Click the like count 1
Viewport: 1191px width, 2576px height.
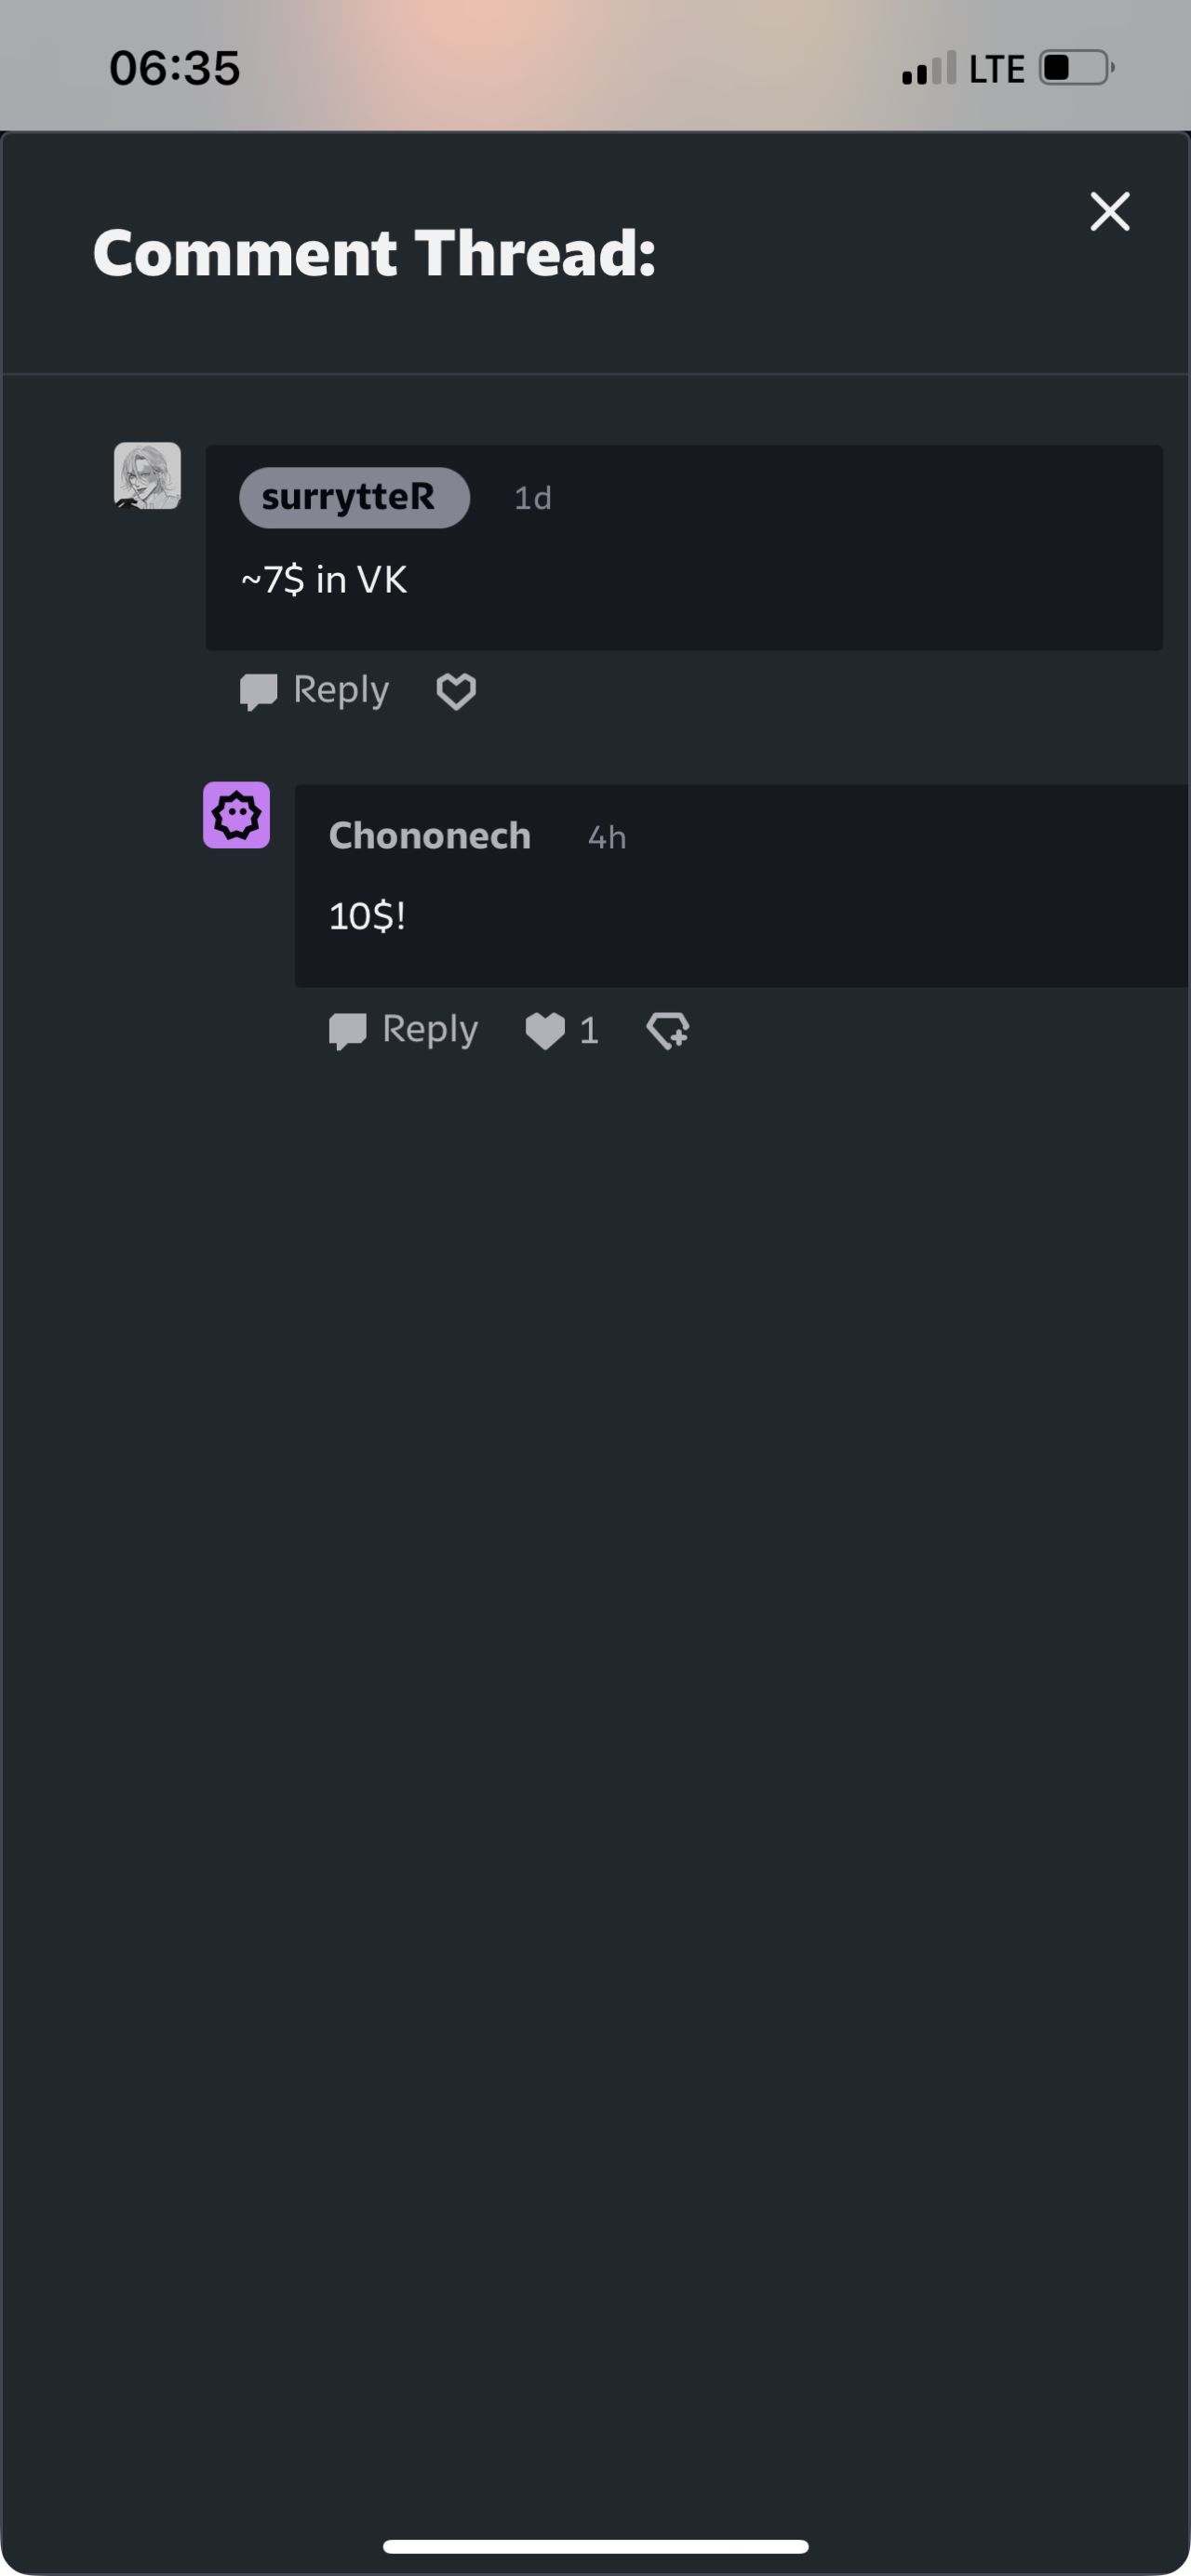589,1031
